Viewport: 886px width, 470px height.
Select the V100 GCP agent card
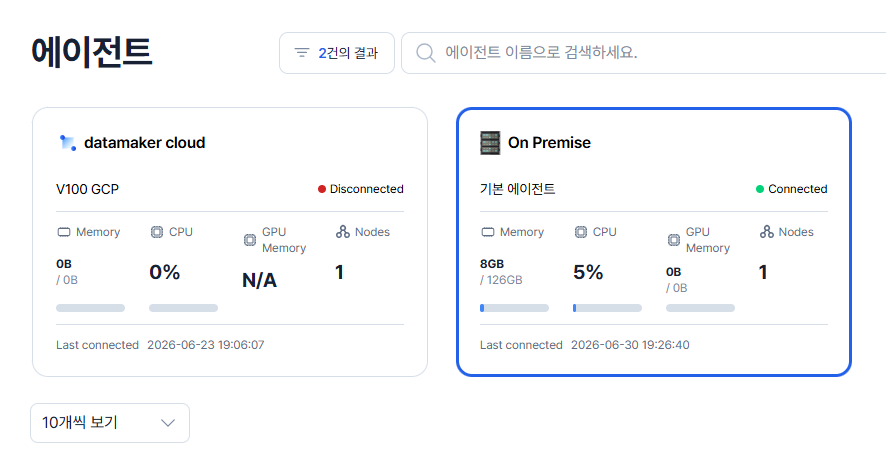[x=230, y=242]
